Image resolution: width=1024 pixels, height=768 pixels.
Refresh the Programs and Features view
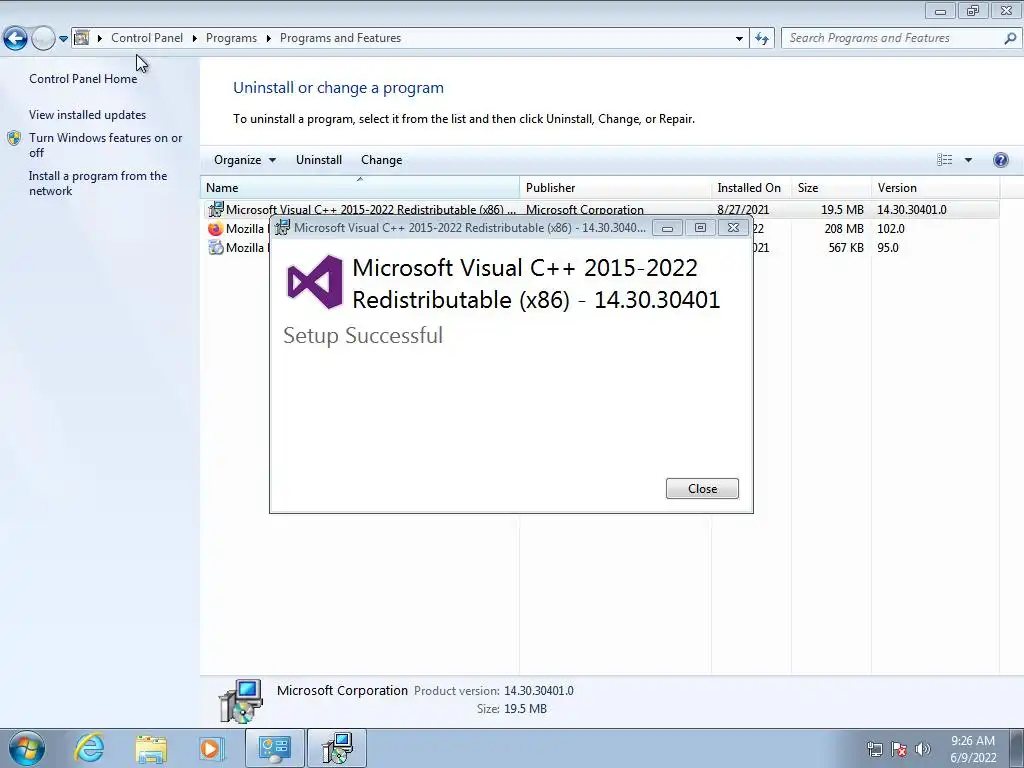click(x=762, y=39)
